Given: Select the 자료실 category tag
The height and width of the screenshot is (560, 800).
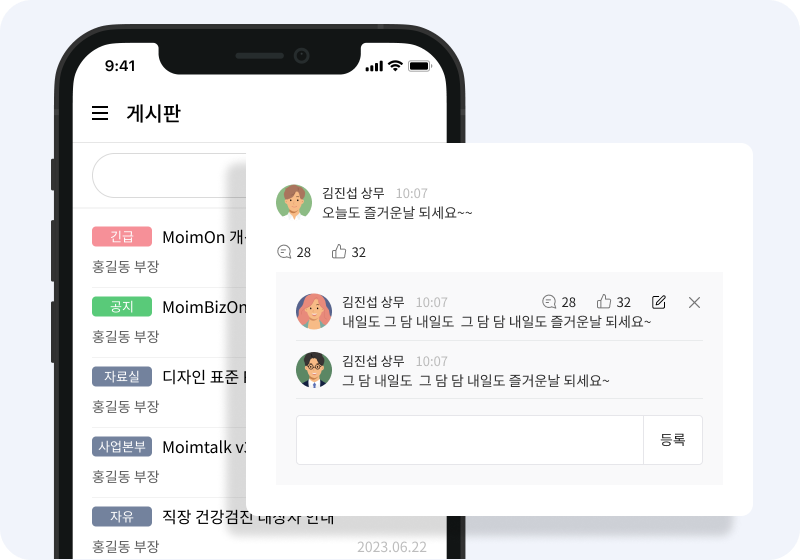Looking at the screenshot, I should point(122,376).
